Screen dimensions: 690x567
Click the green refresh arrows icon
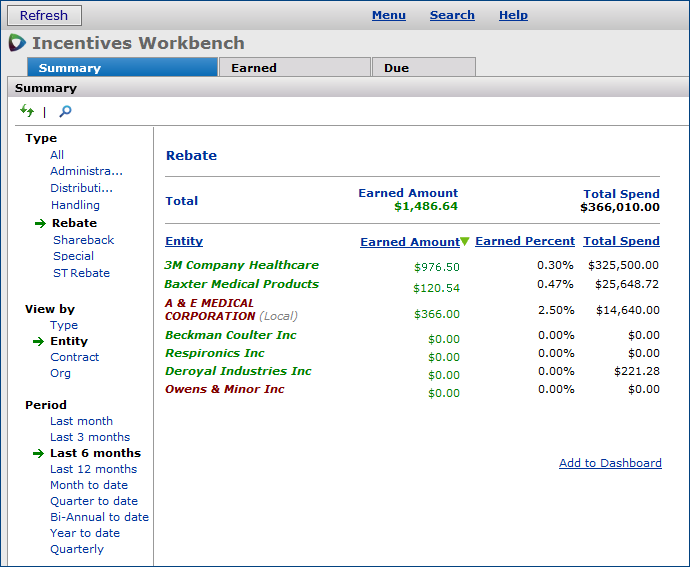pyautogui.click(x=27, y=111)
